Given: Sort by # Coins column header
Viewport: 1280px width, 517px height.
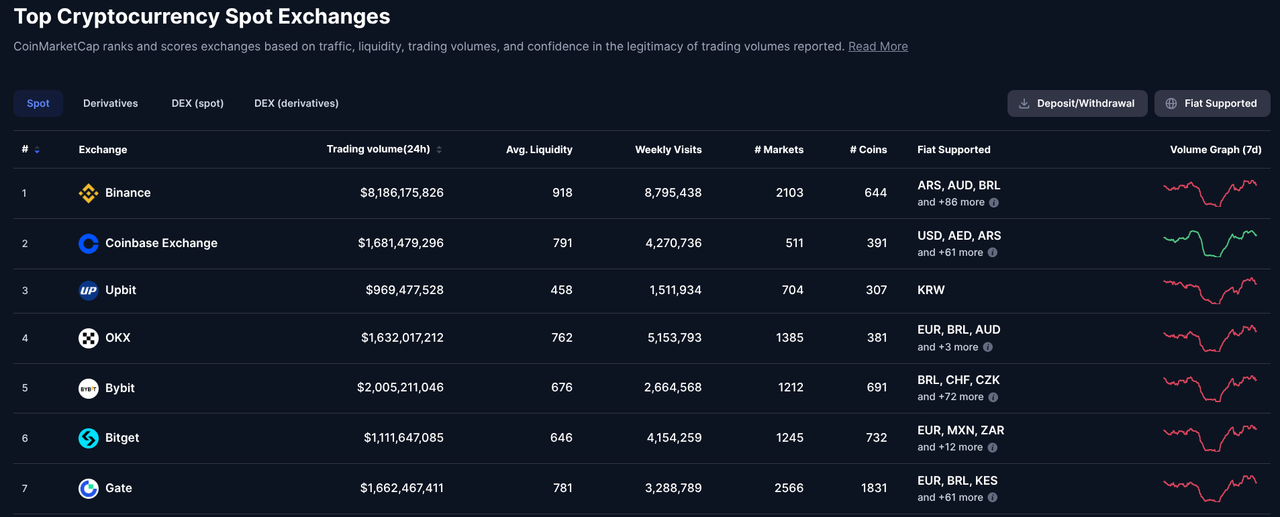Looking at the screenshot, I should pyautogui.click(x=868, y=150).
